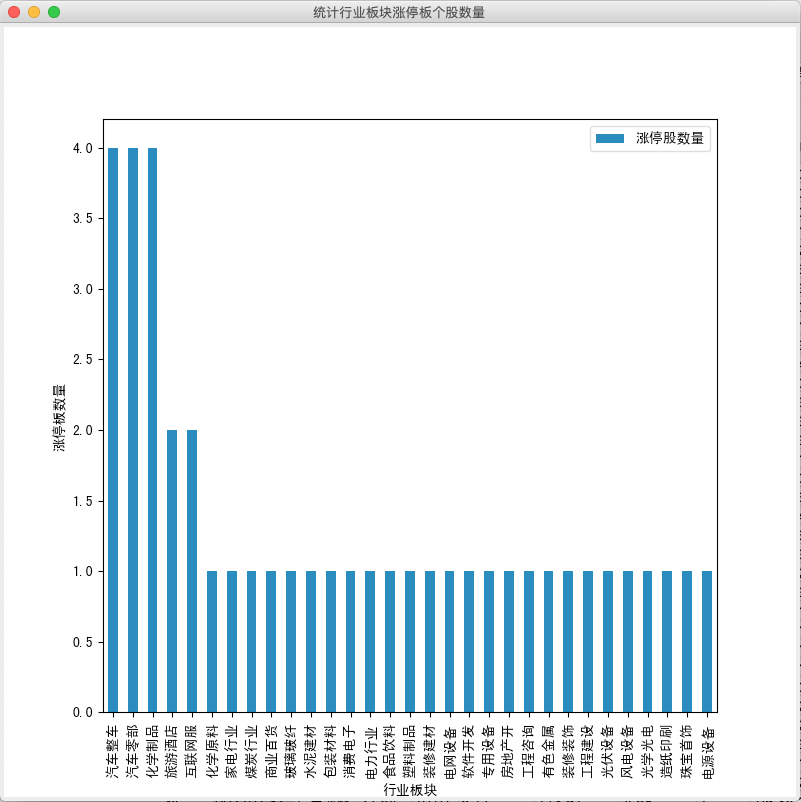Click the x tick label 风电设备
The height and width of the screenshot is (802, 801).
tap(628, 751)
